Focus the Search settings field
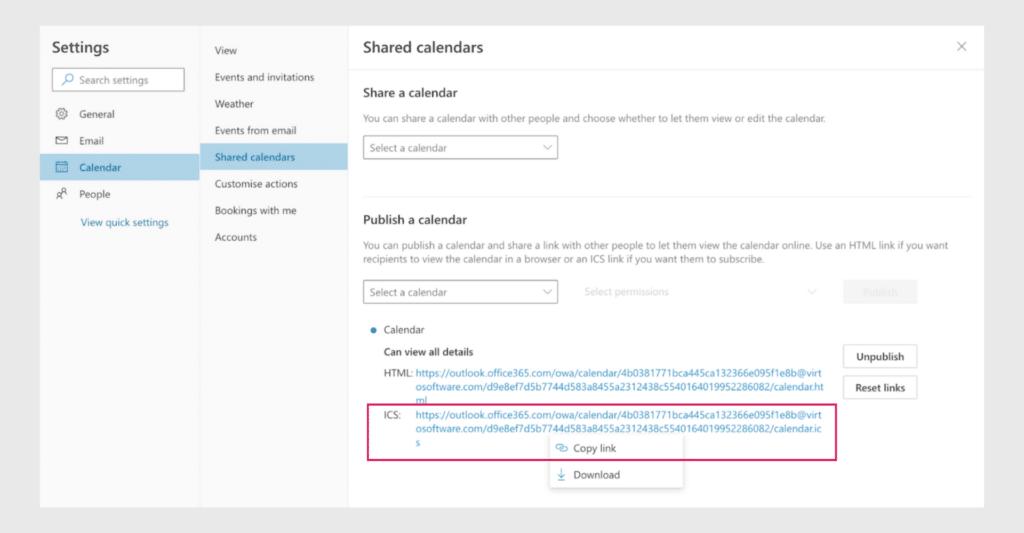 [x=118, y=80]
